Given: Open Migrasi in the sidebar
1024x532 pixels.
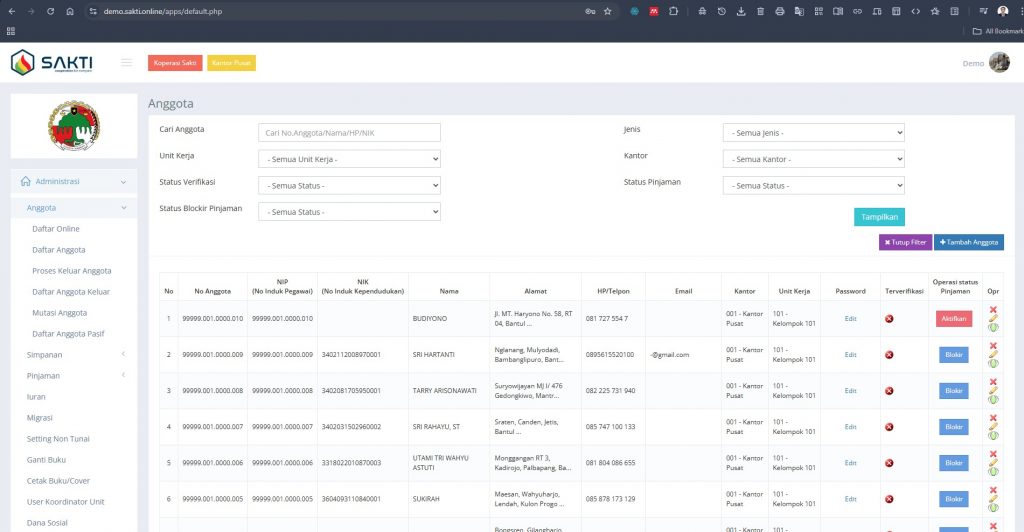Looking at the screenshot, I should pos(39,417).
